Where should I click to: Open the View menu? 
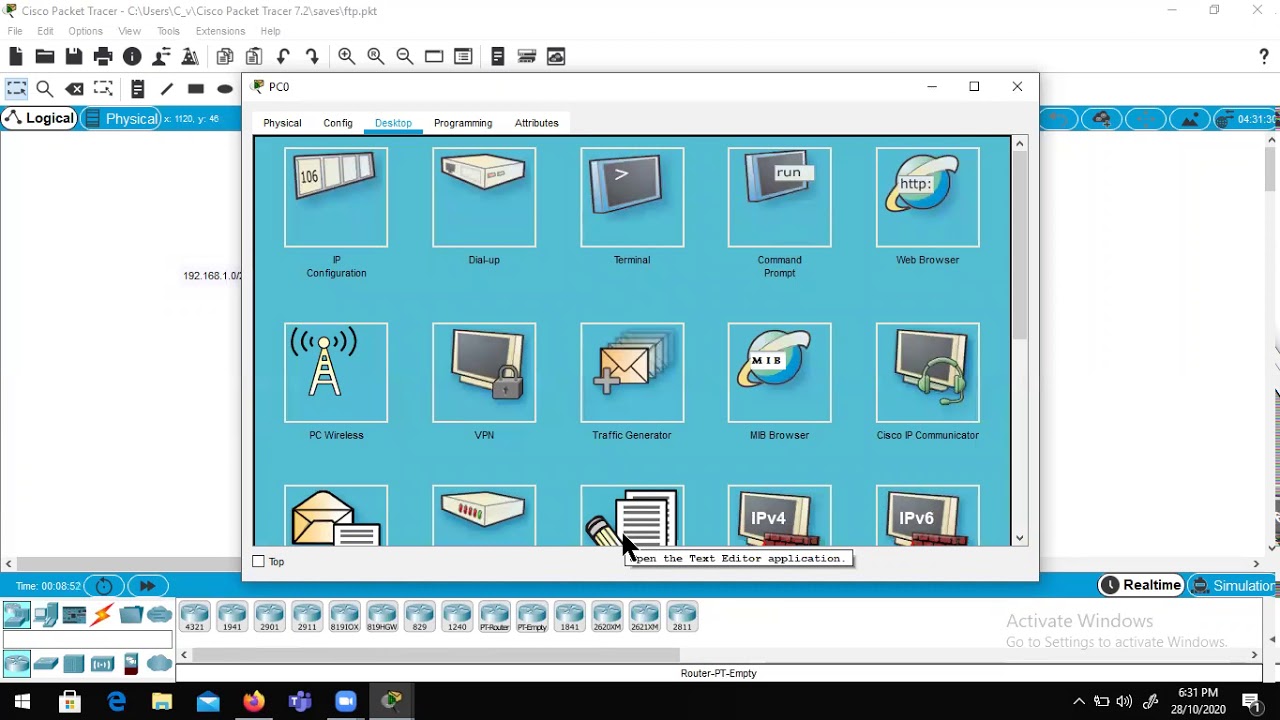[x=130, y=31]
